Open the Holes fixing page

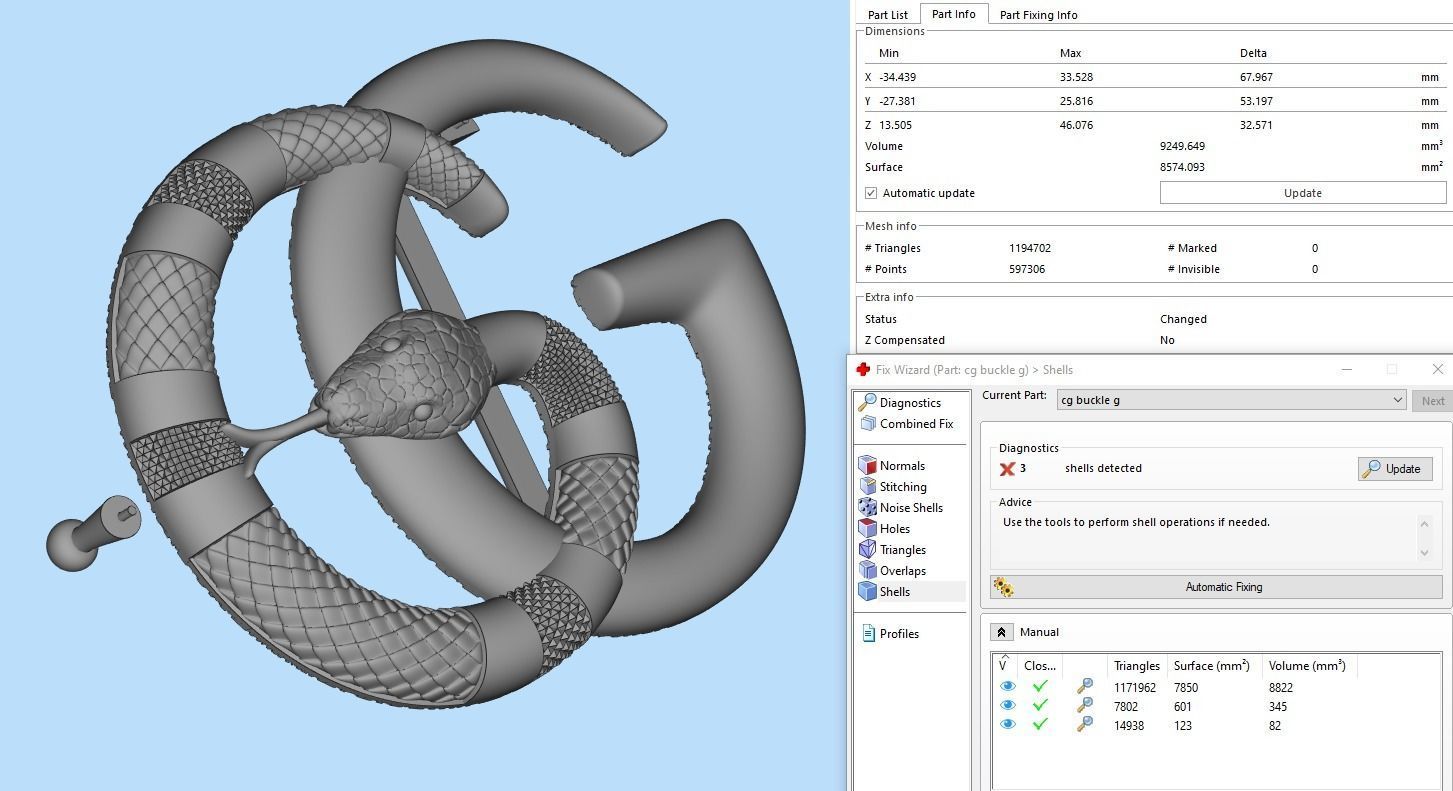coord(885,528)
